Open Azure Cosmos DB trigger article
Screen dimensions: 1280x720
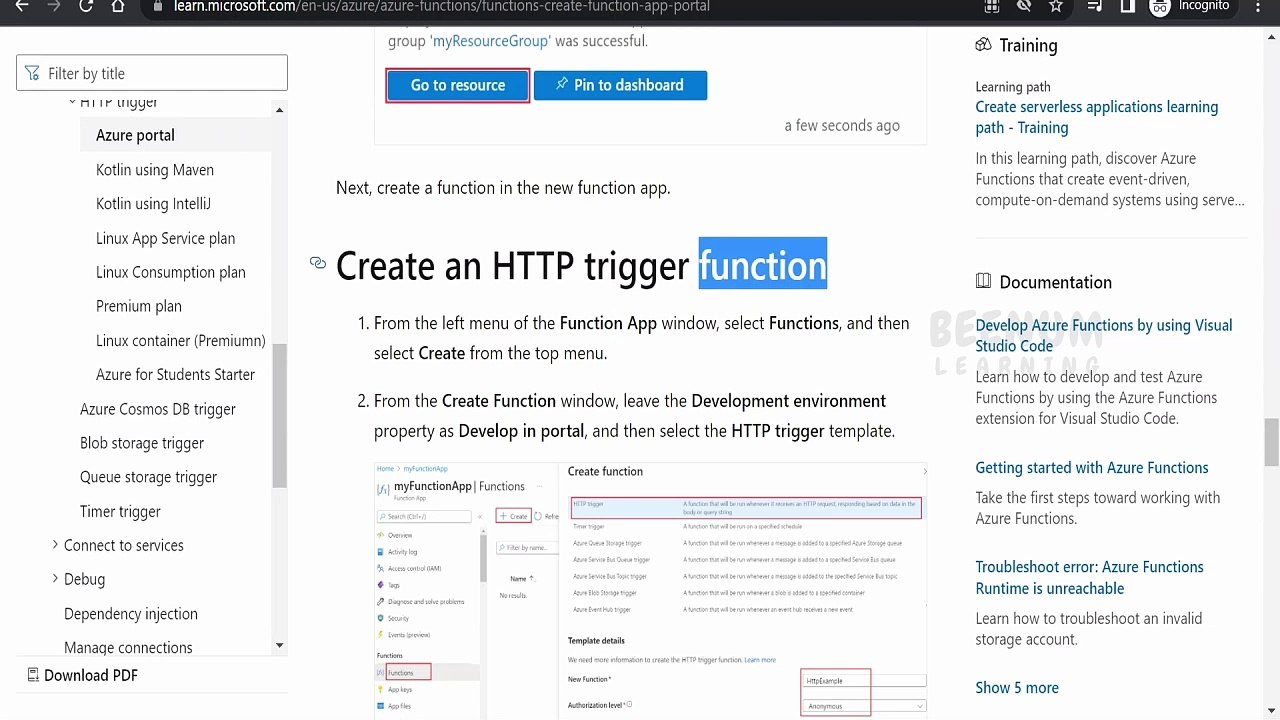pos(158,409)
